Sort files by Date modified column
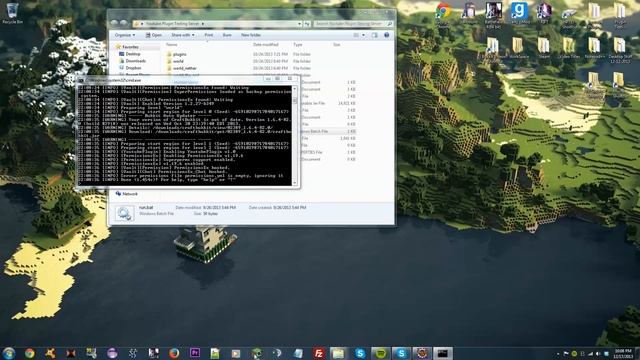Screen dimensions: 640x360 point(266,44)
